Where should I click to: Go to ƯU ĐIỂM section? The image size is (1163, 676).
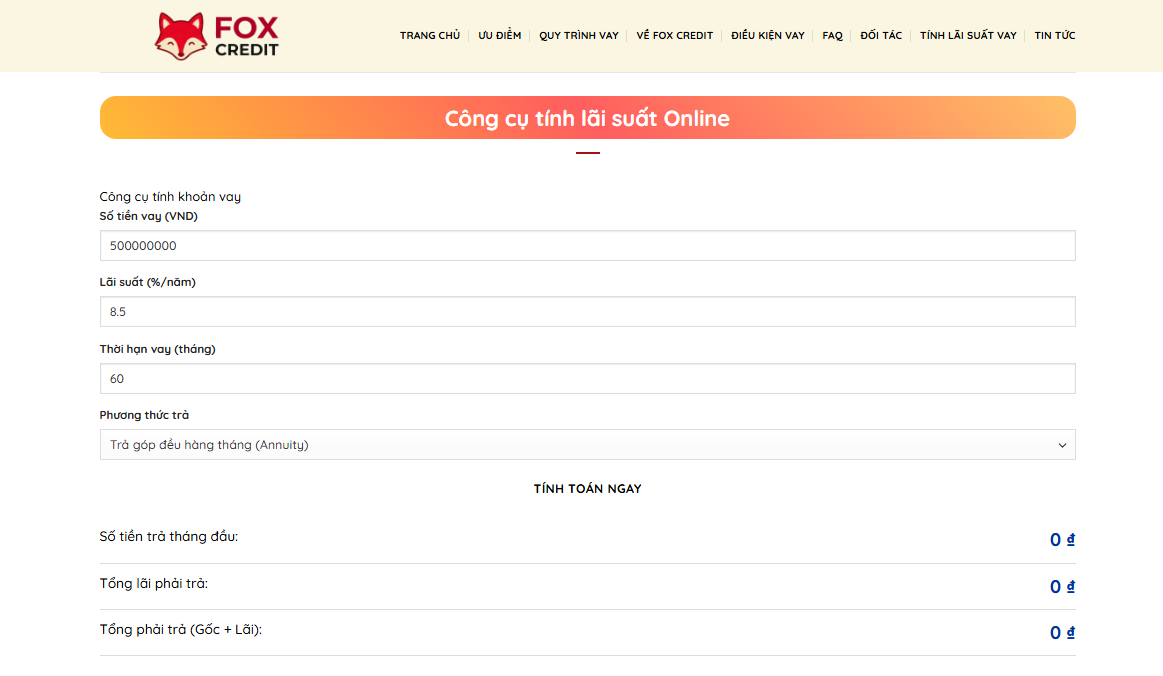500,36
